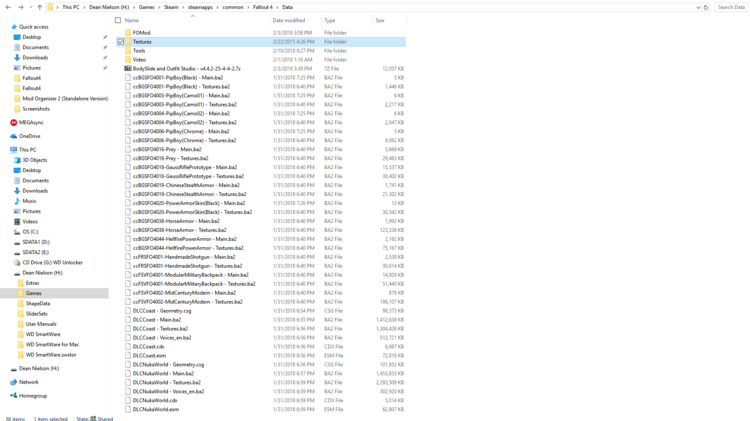Open WD SmartWare for Mac folder
Viewport: 750px width, 421px height.
tap(52, 344)
